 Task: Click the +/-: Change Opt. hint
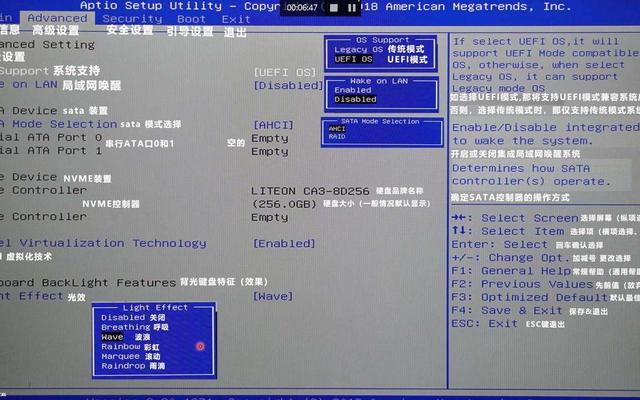click(x=510, y=258)
